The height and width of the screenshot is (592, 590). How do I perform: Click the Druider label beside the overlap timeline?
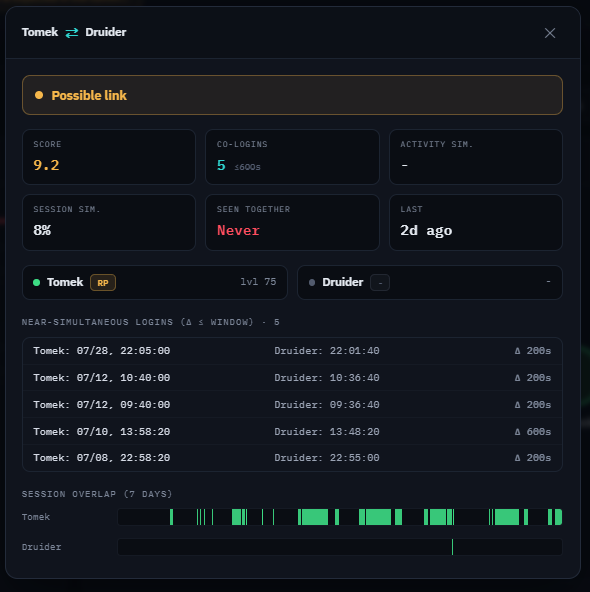click(42, 547)
